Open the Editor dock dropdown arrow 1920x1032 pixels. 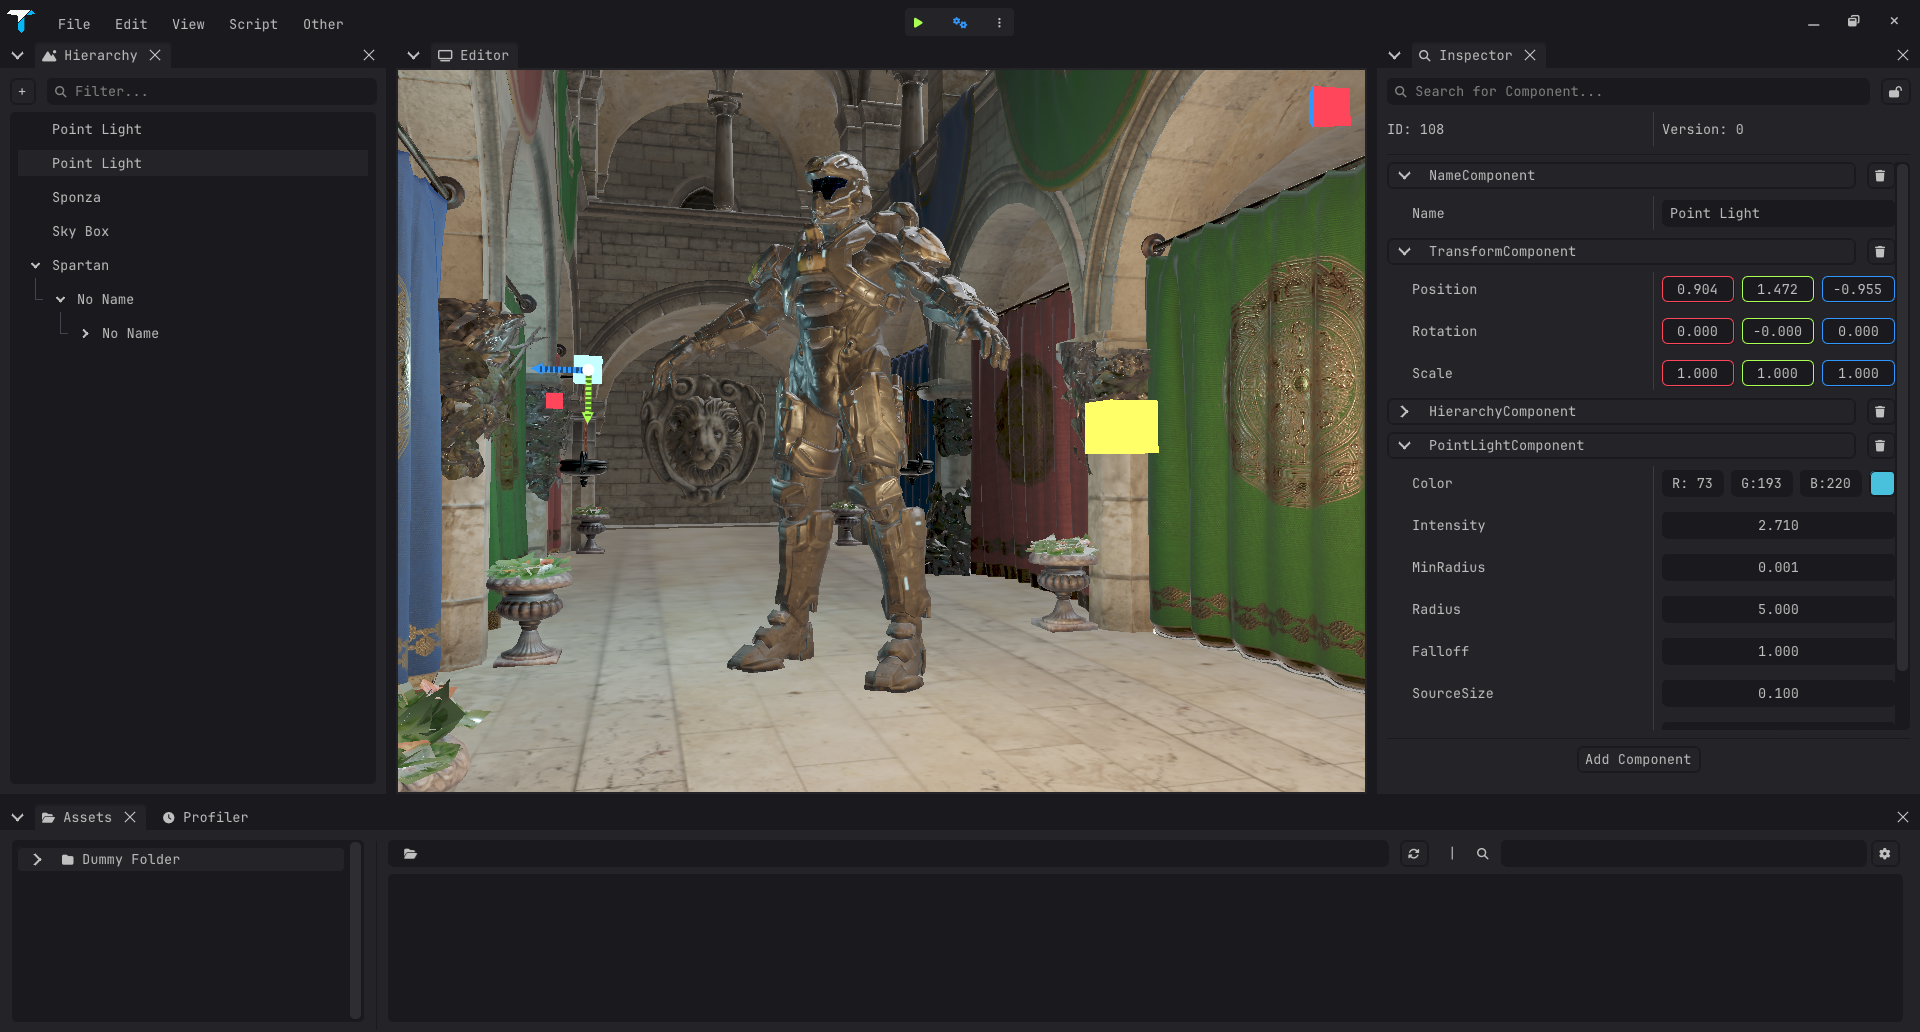(x=413, y=56)
